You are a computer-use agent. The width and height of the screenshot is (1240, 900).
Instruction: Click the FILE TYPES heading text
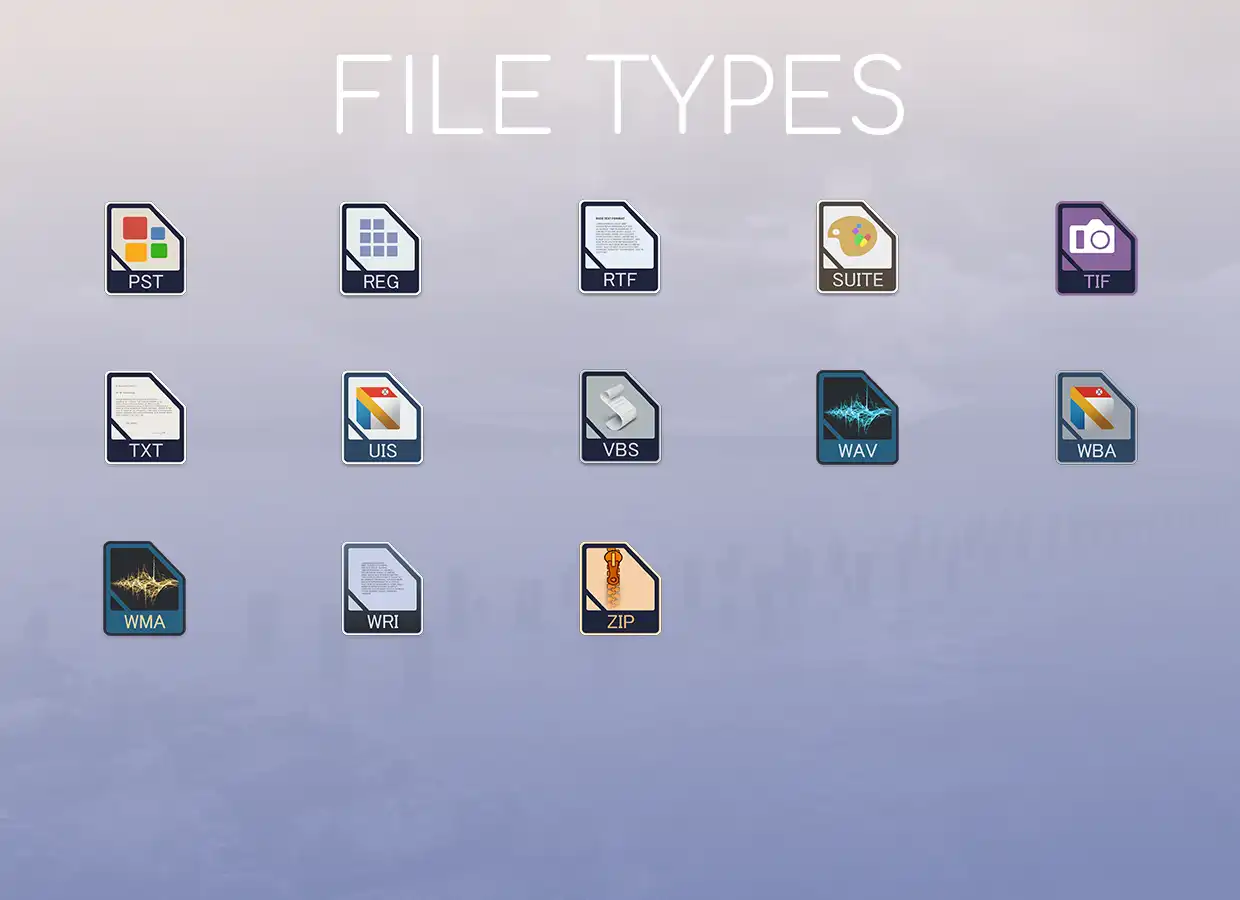pyautogui.click(x=619, y=93)
